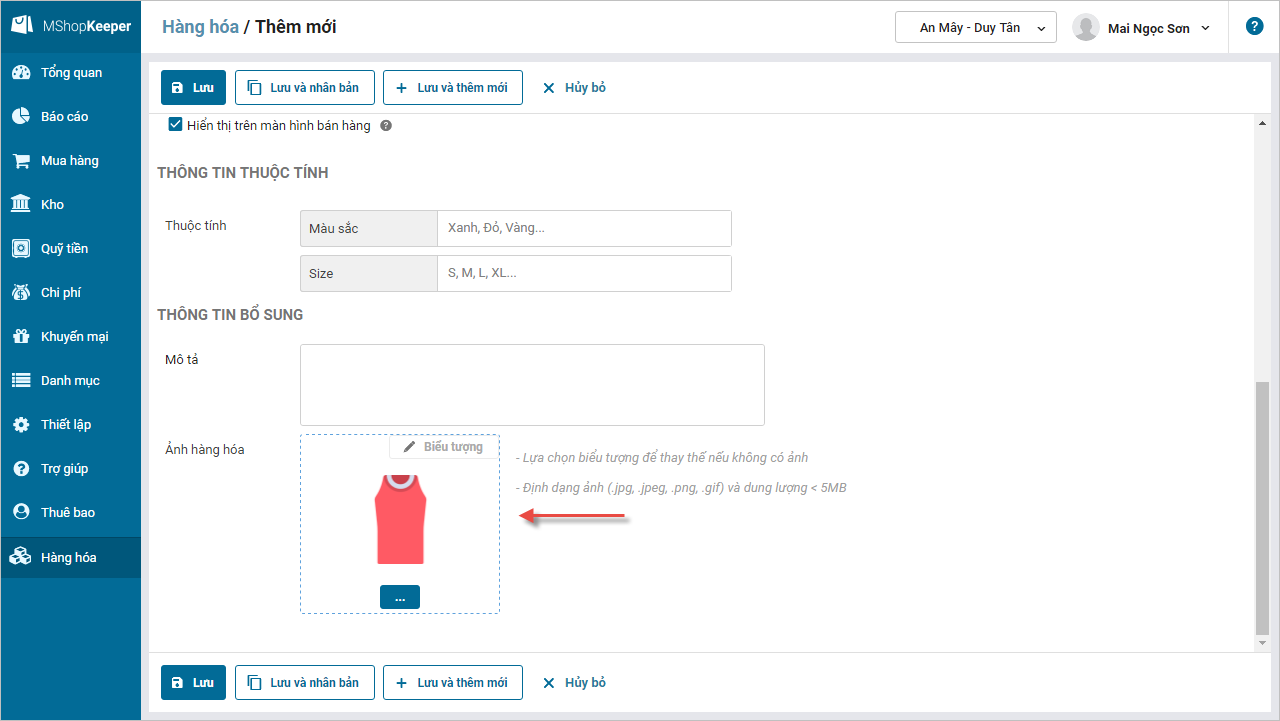
Task: Click top Lưu và nhân bản button
Action: click(x=304, y=88)
